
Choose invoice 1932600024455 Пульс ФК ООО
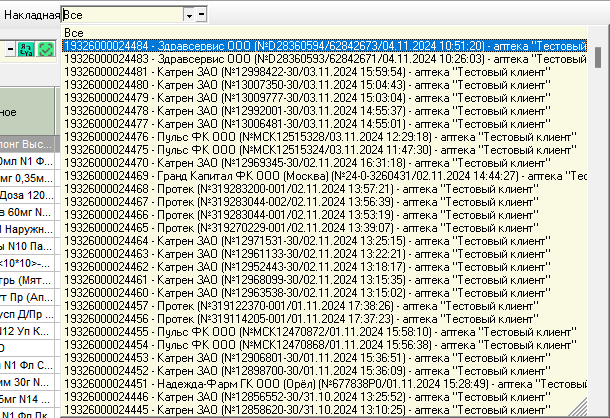(324, 332)
